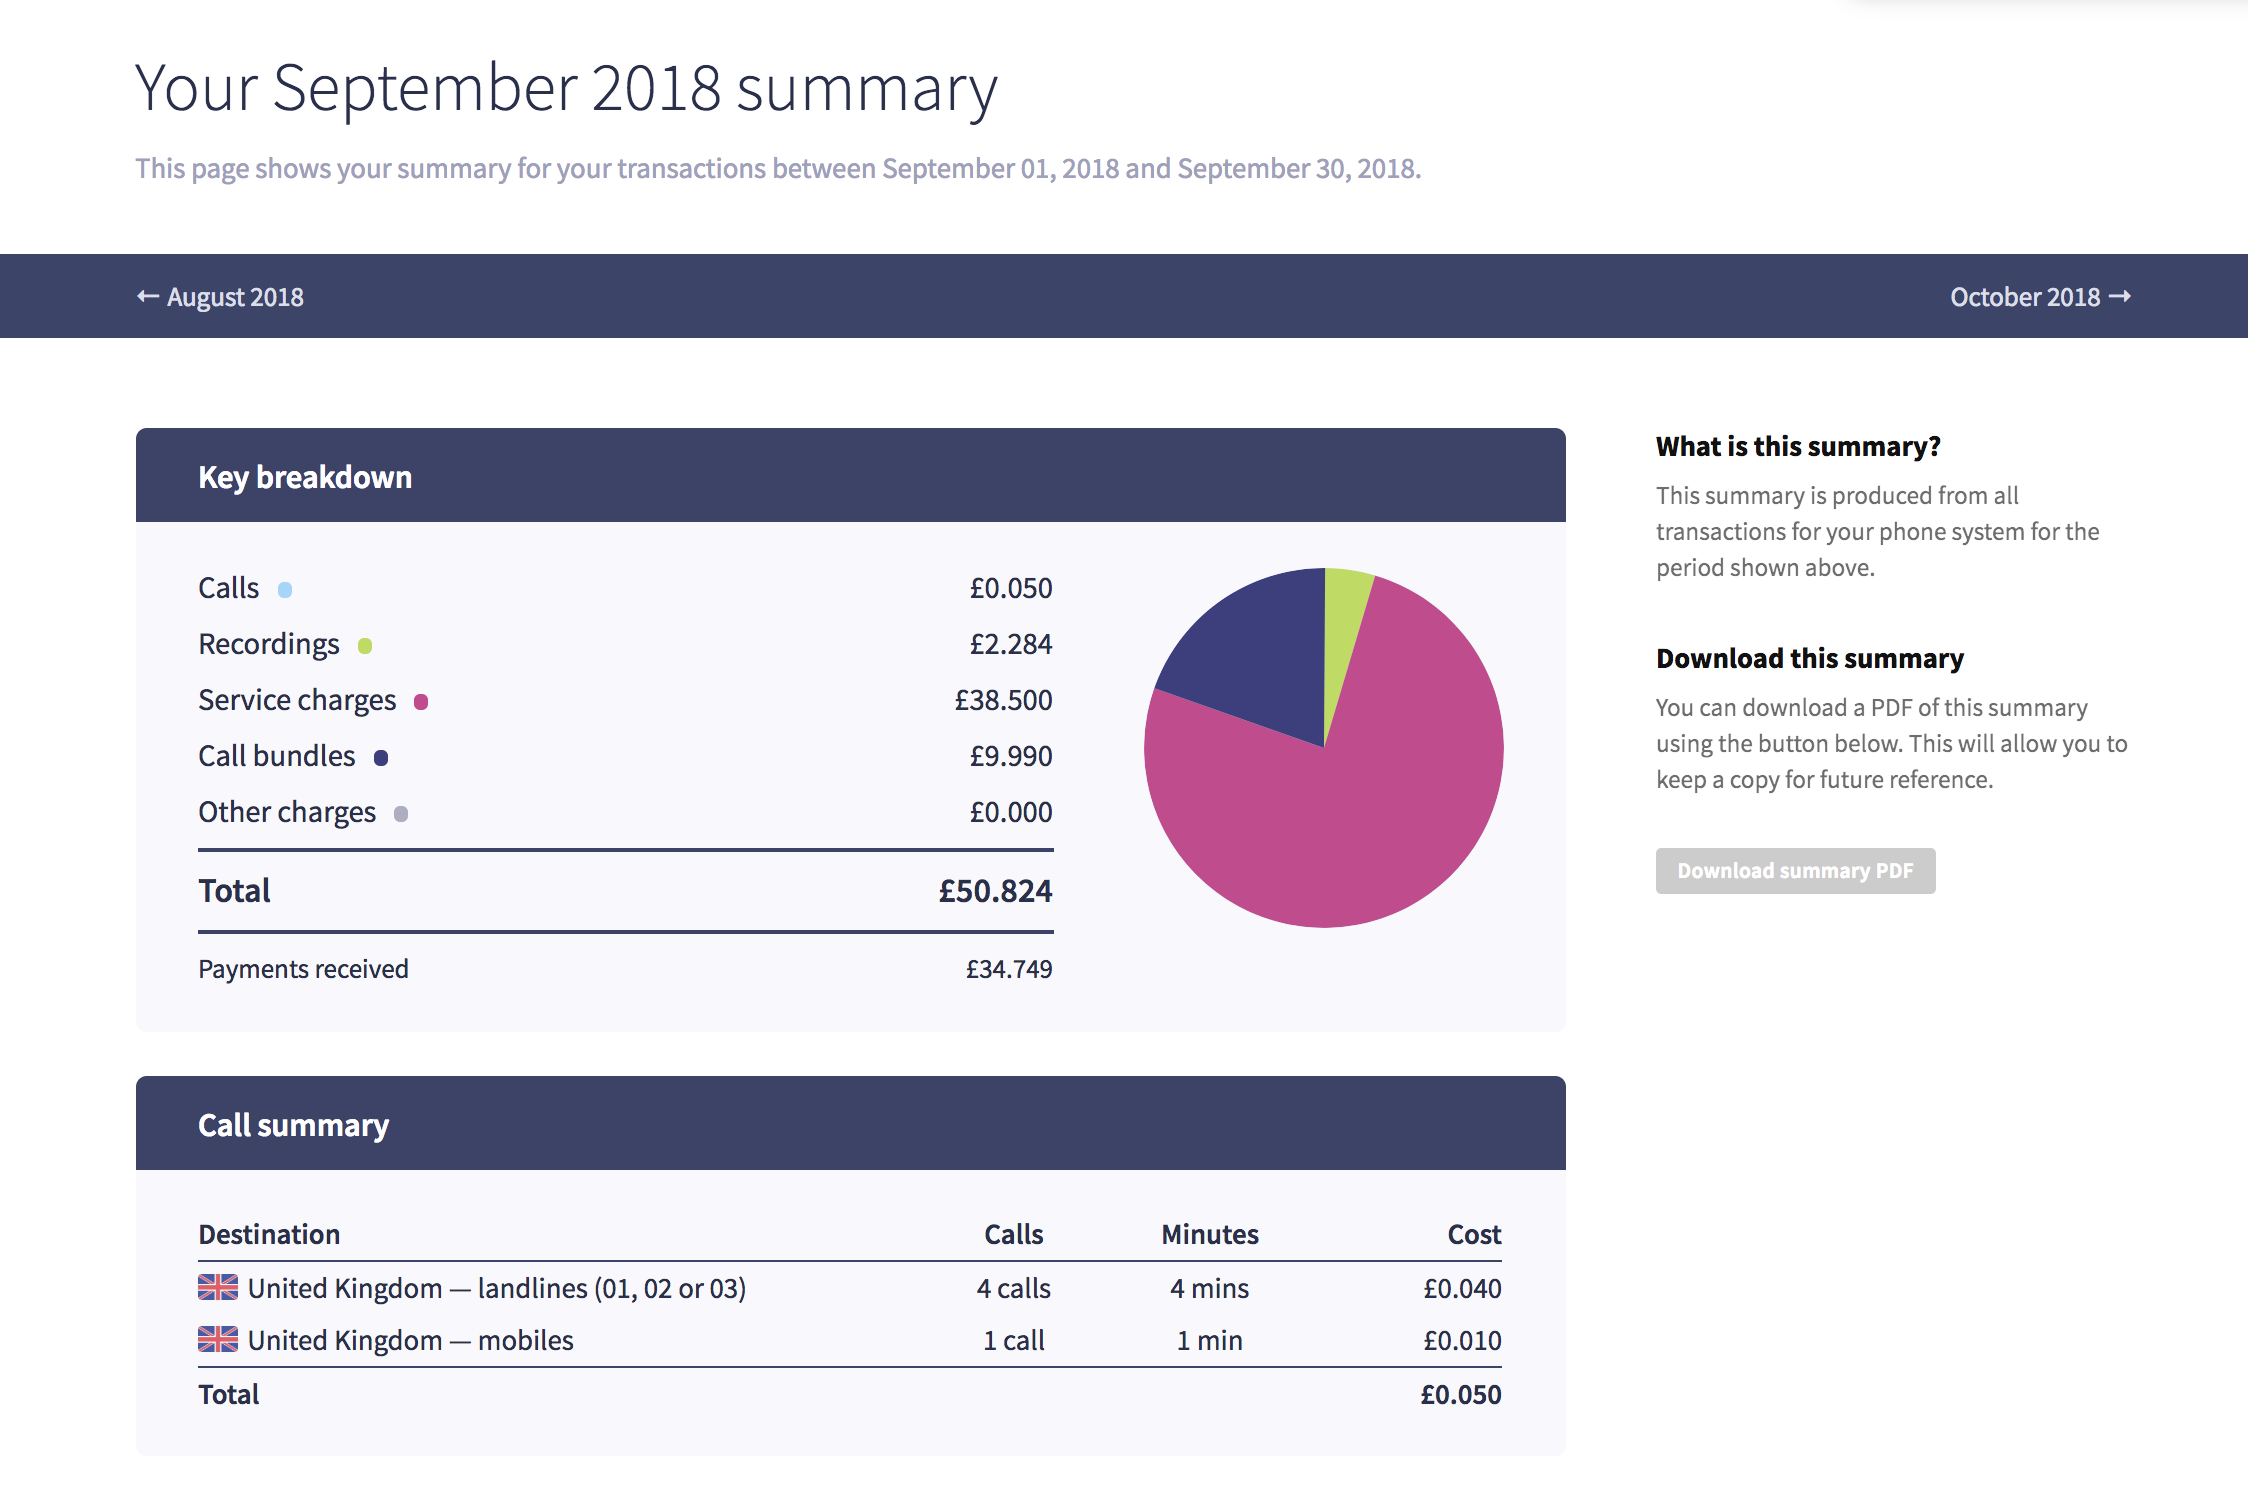This screenshot has height=1488, width=2248.
Task: Click the green Recordings legend dot
Action: 365,646
